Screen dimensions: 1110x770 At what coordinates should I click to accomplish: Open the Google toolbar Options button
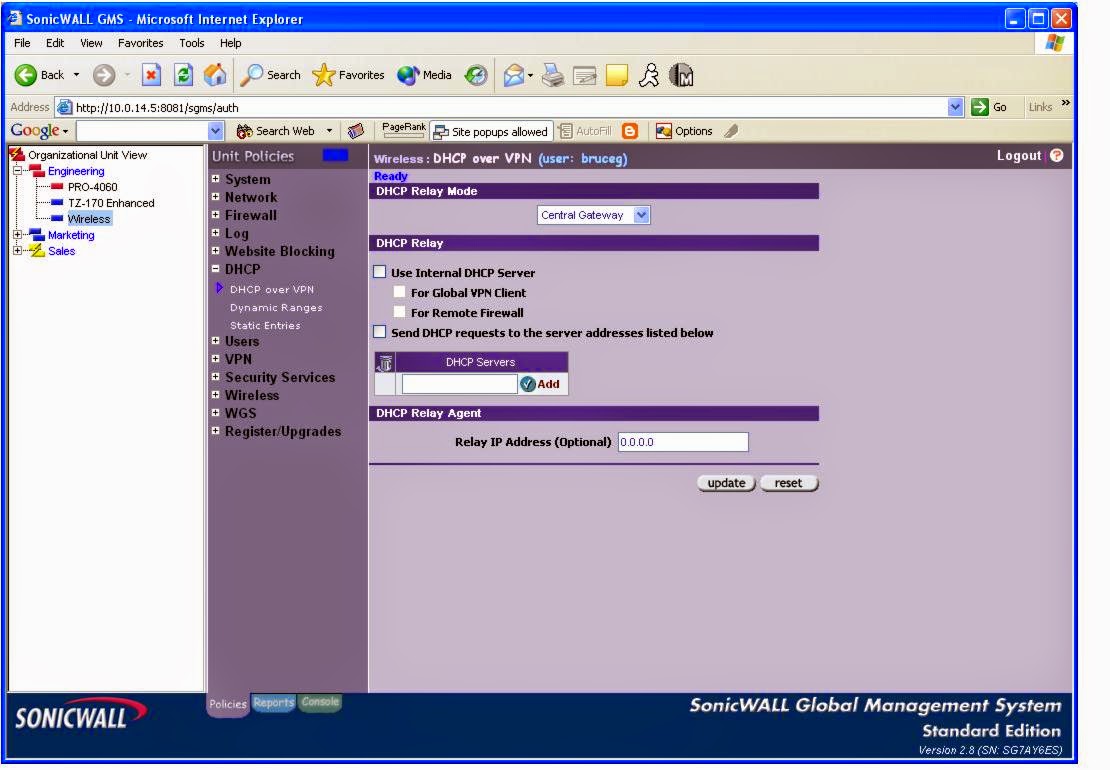[685, 131]
